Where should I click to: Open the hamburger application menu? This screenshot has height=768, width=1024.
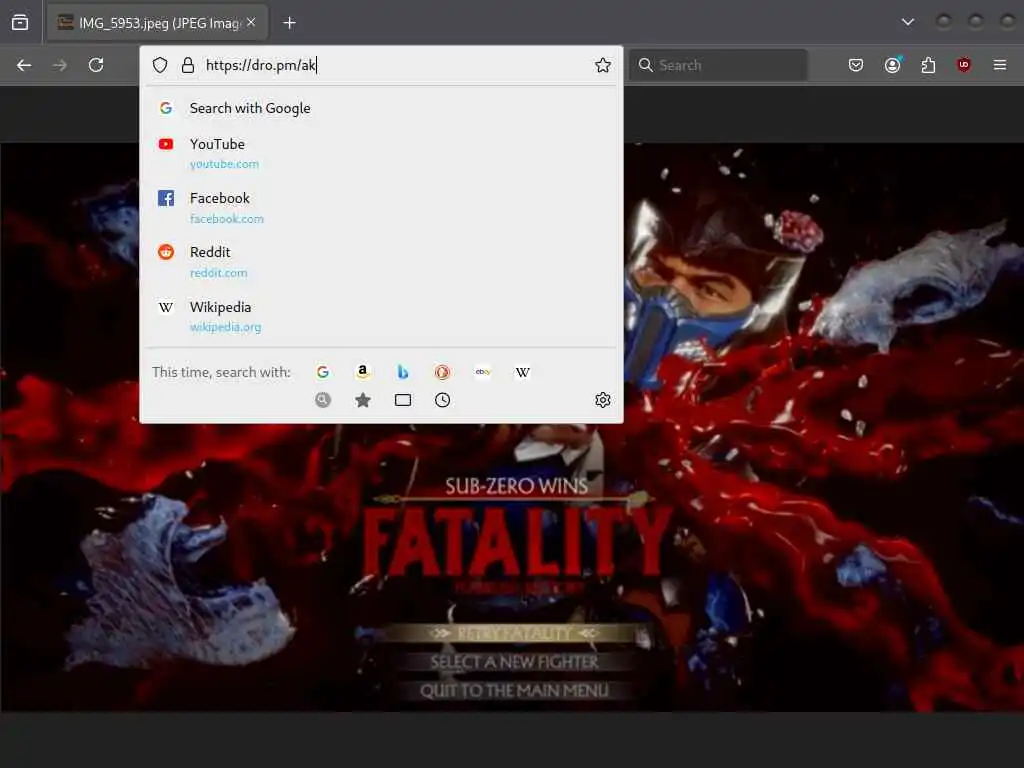click(x=1000, y=65)
